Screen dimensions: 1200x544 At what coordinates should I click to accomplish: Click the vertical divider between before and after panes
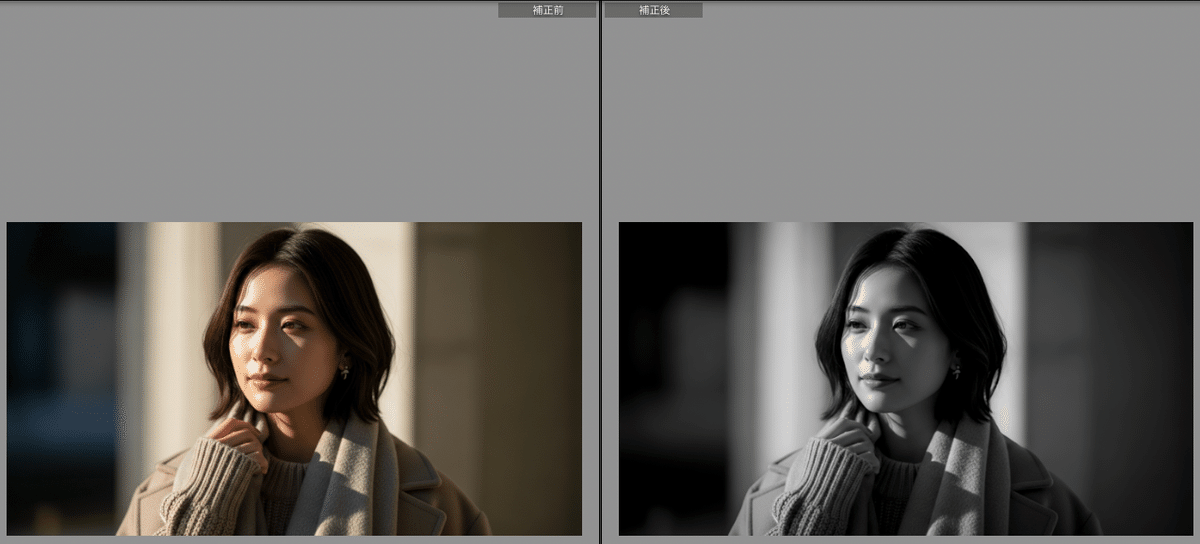[x=600, y=272]
